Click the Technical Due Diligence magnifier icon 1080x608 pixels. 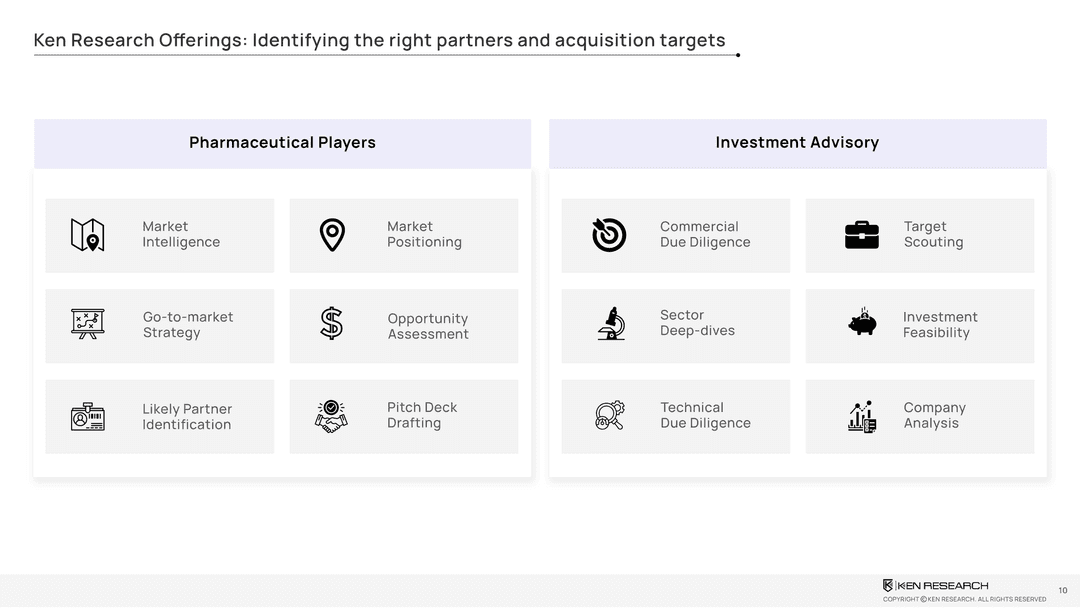tap(610, 416)
